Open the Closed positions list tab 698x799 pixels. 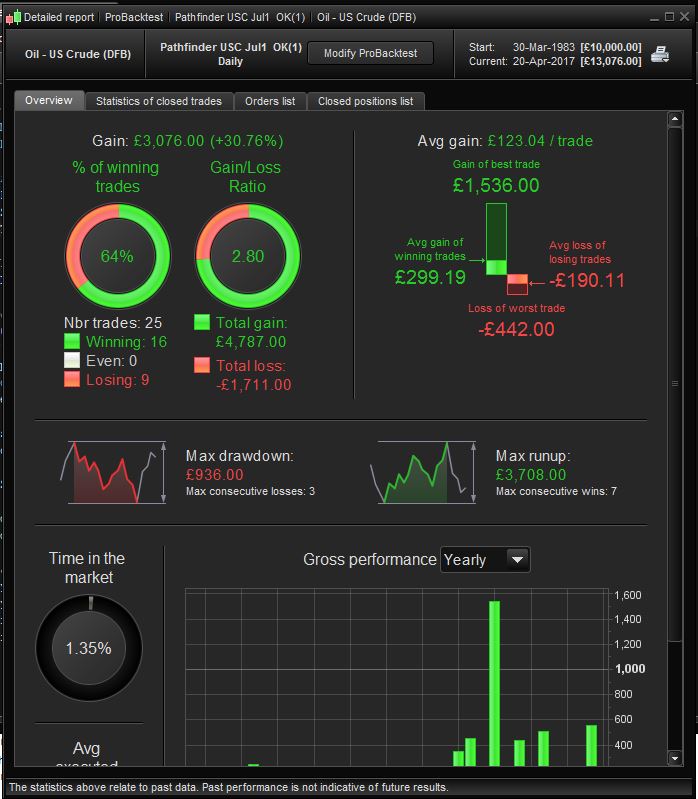tap(365, 101)
